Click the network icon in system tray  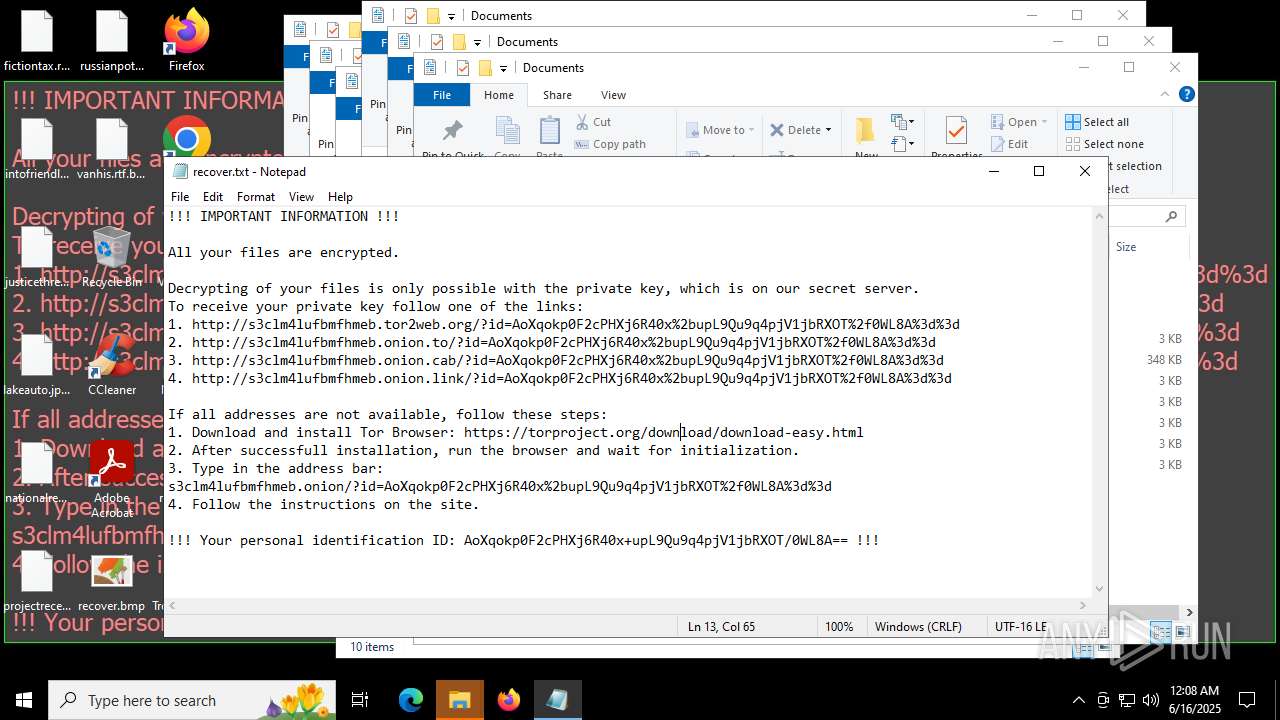coord(1127,700)
